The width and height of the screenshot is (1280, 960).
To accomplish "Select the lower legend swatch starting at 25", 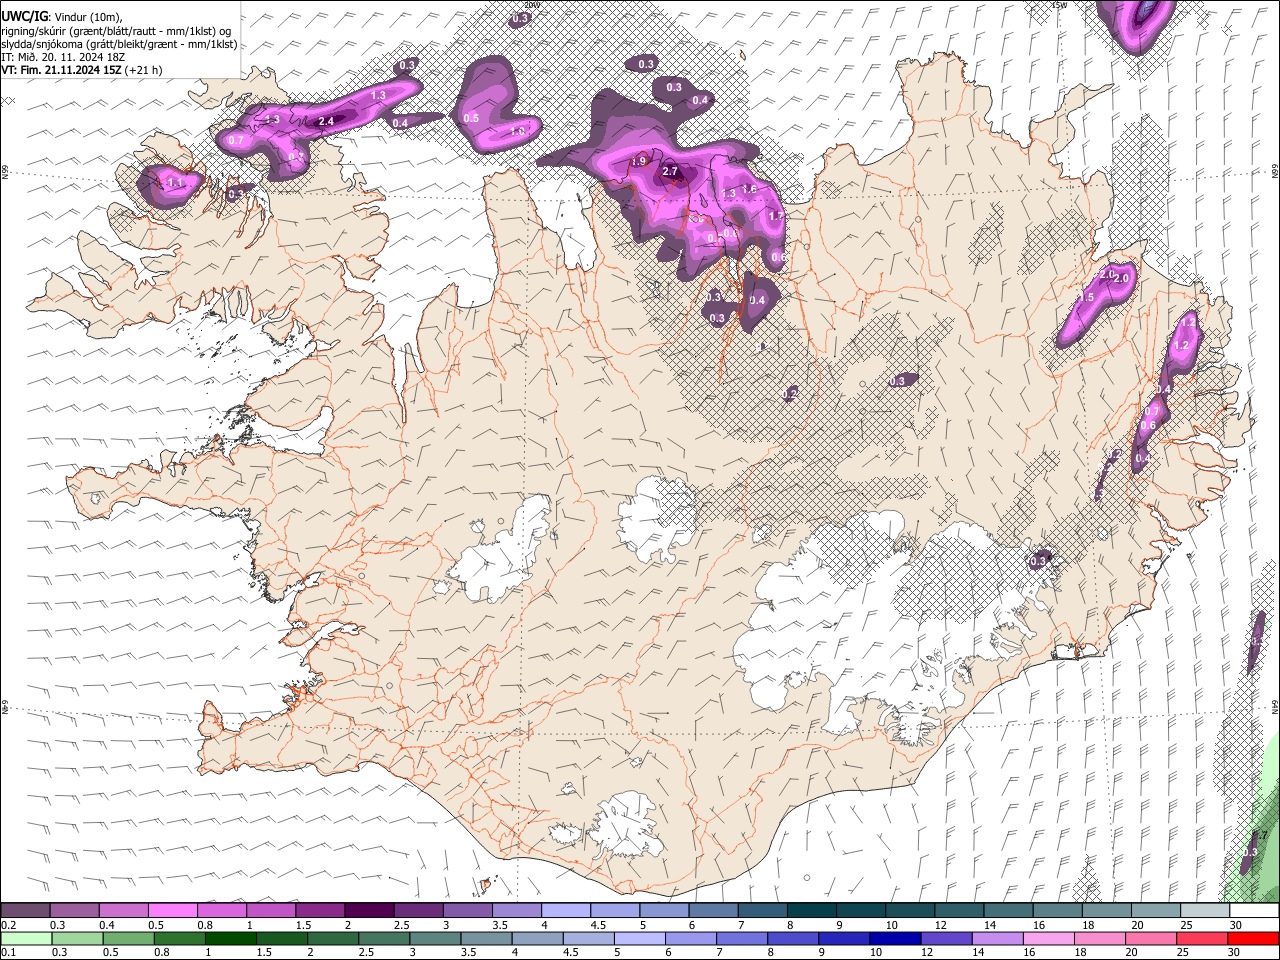I will click(x=1202, y=938).
